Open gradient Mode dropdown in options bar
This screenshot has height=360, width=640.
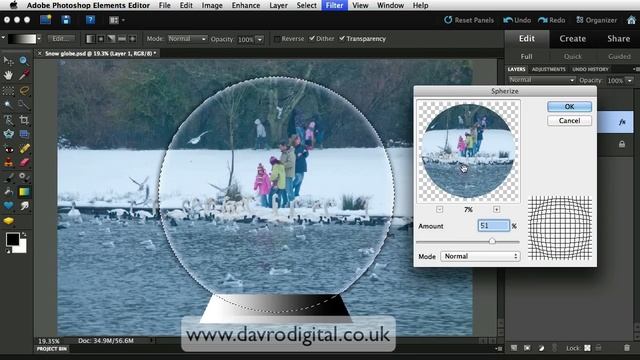tap(187, 39)
